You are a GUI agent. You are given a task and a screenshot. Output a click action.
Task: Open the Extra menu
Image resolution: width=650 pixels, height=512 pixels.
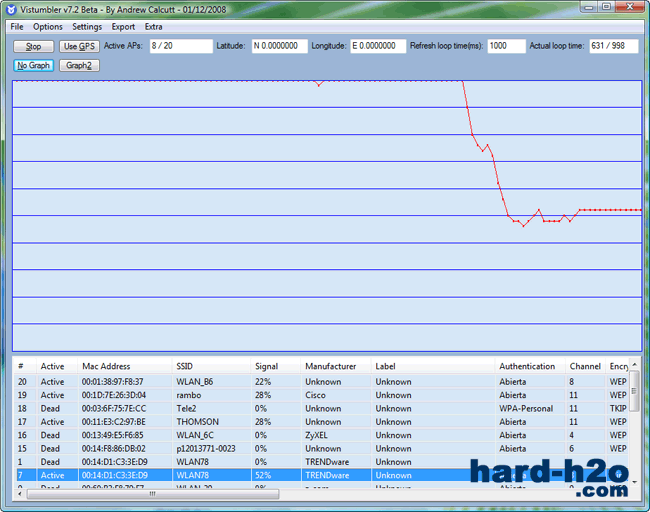(x=153, y=26)
